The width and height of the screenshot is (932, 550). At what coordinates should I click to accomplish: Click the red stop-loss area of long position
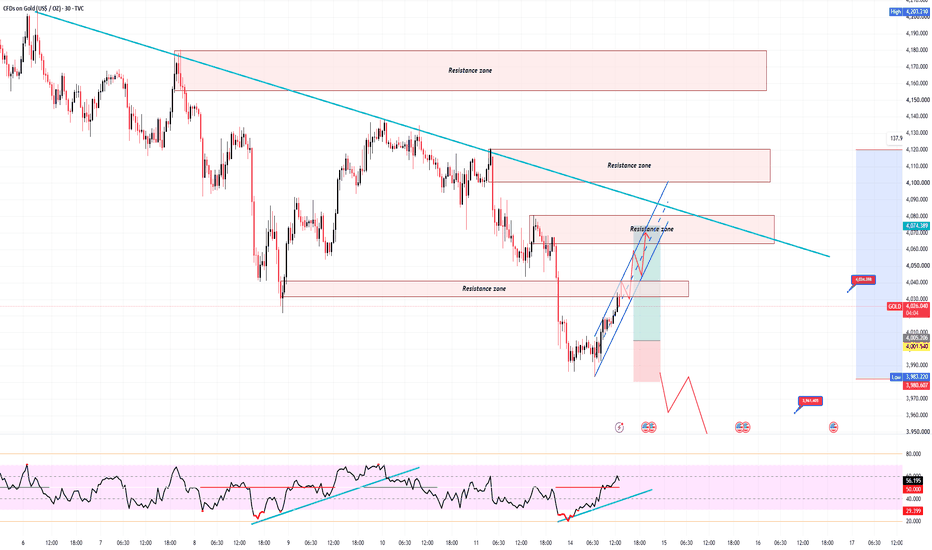(x=647, y=361)
